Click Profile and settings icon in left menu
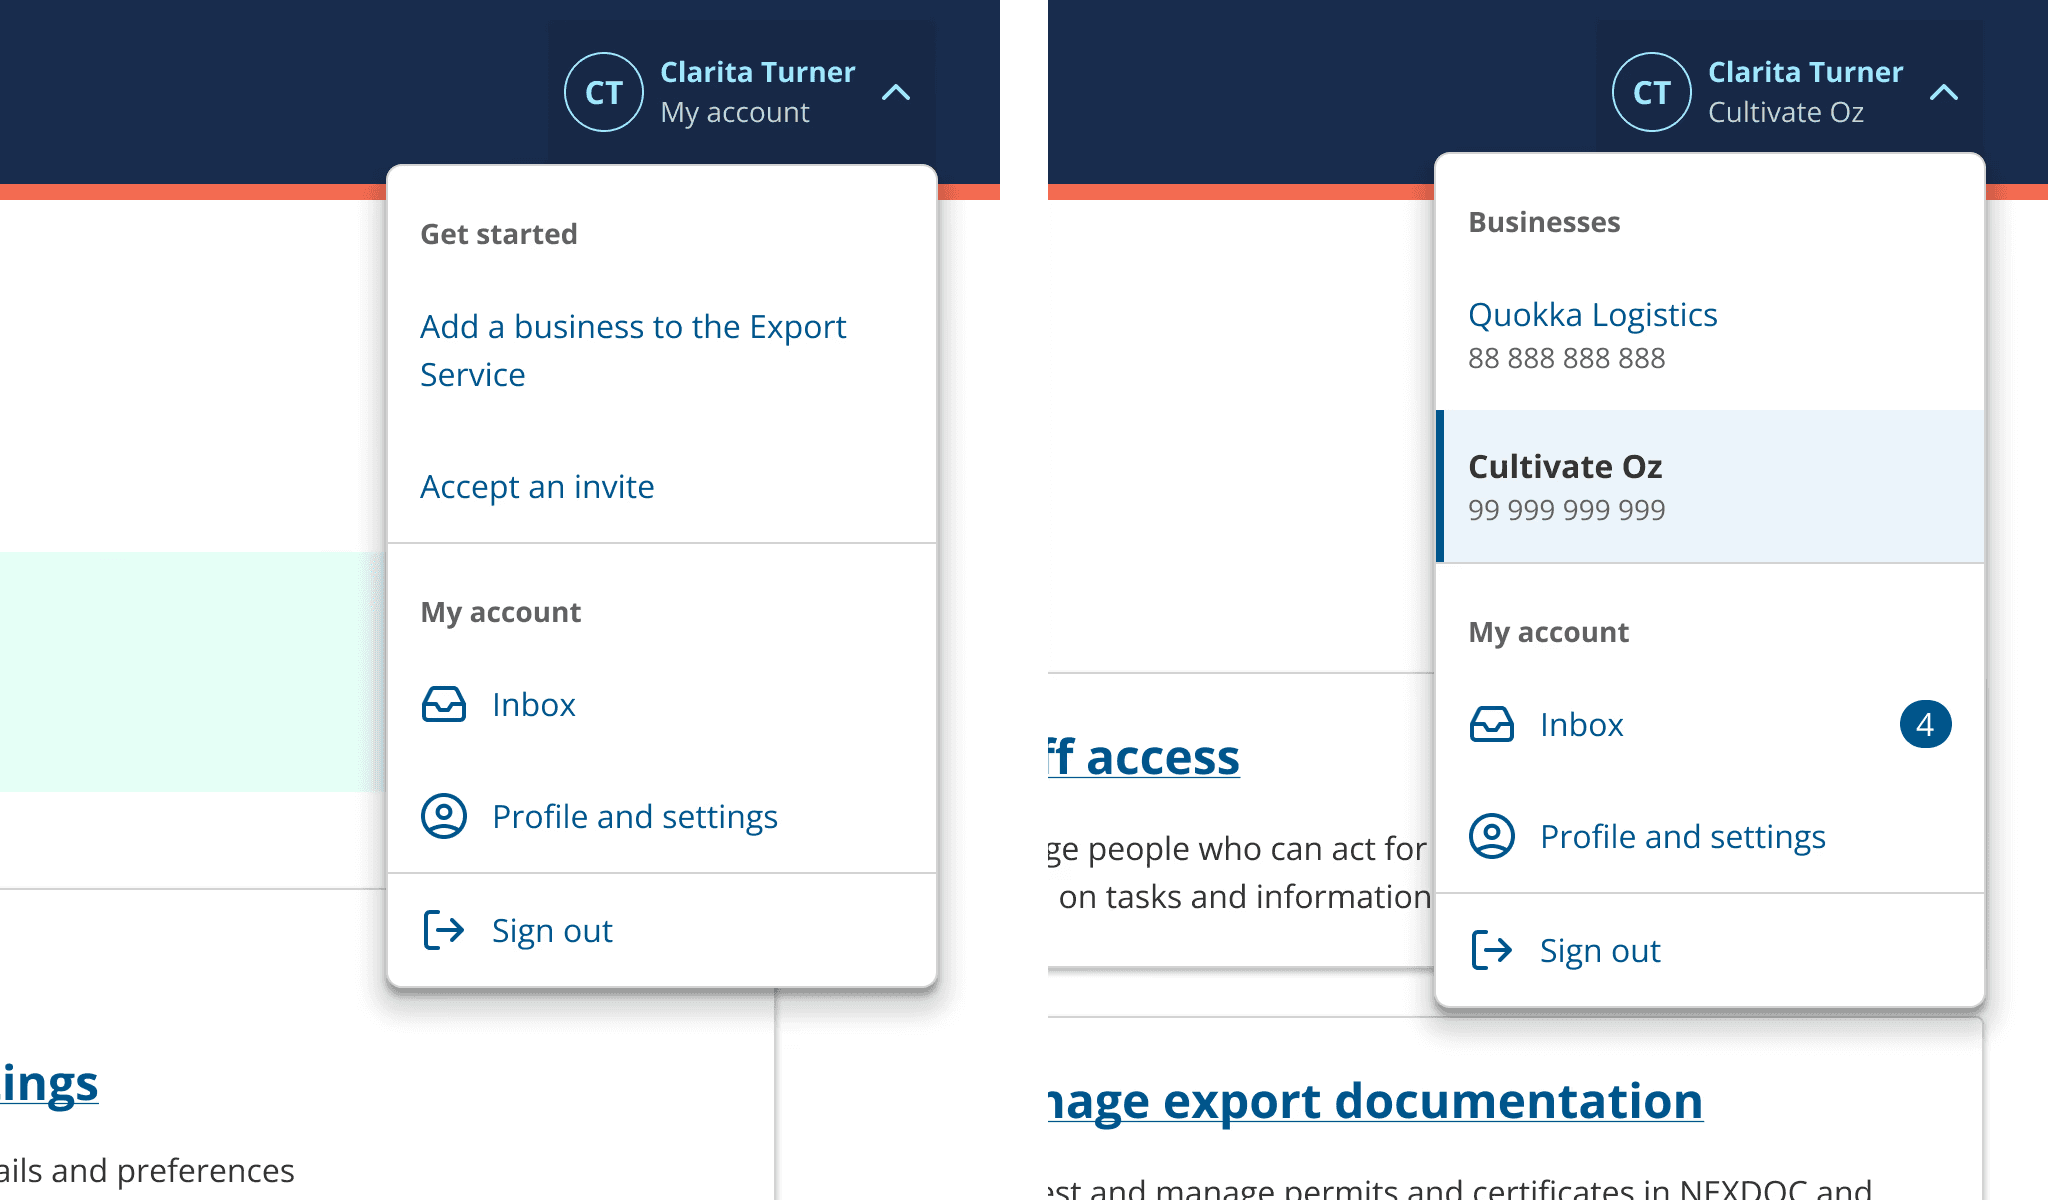The width and height of the screenshot is (2048, 1200). pyautogui.click(x=443, y=816)
